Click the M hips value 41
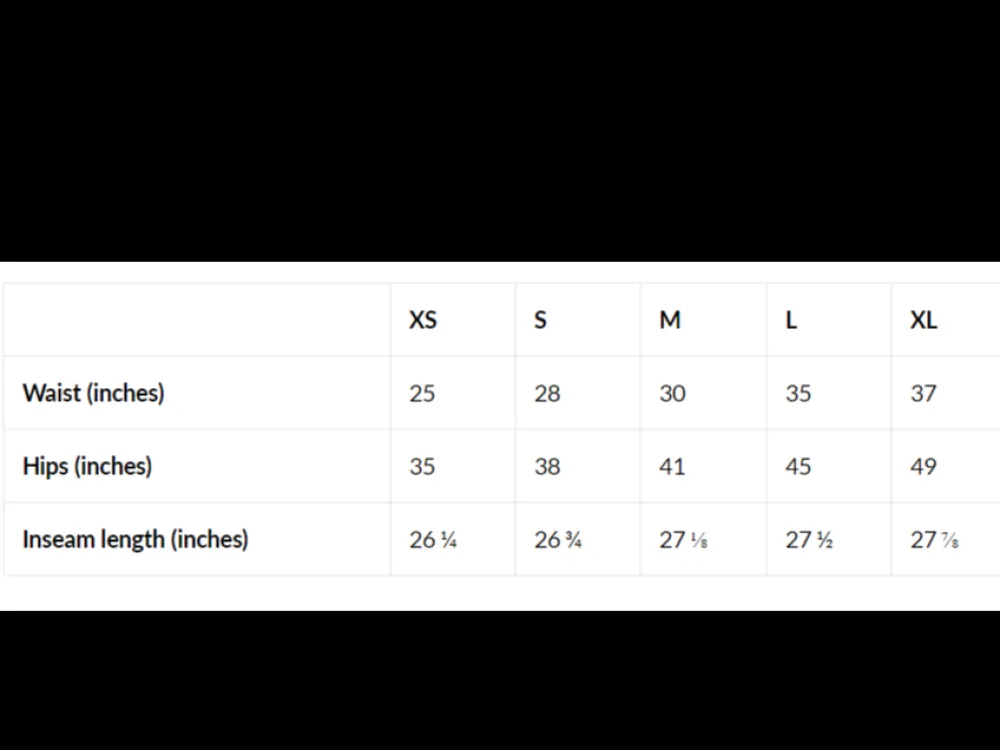 pos(672,467)
